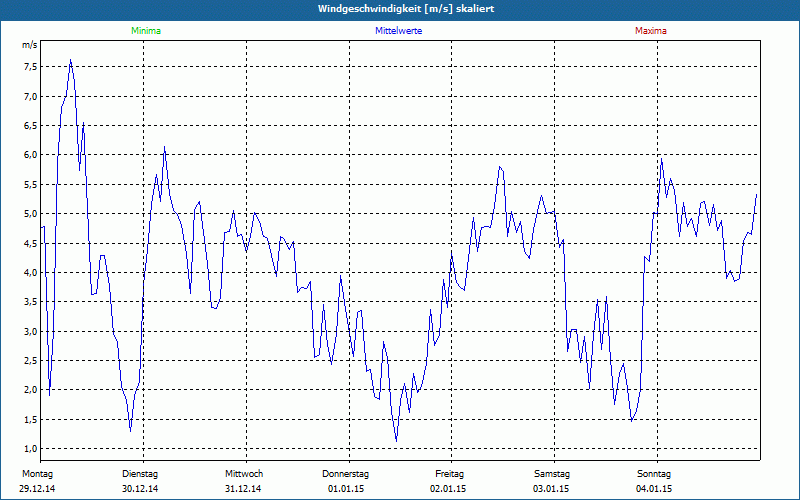800x500 pixels.
Task: Click the highest wind peak on Montag
Action: coord(70,60)
